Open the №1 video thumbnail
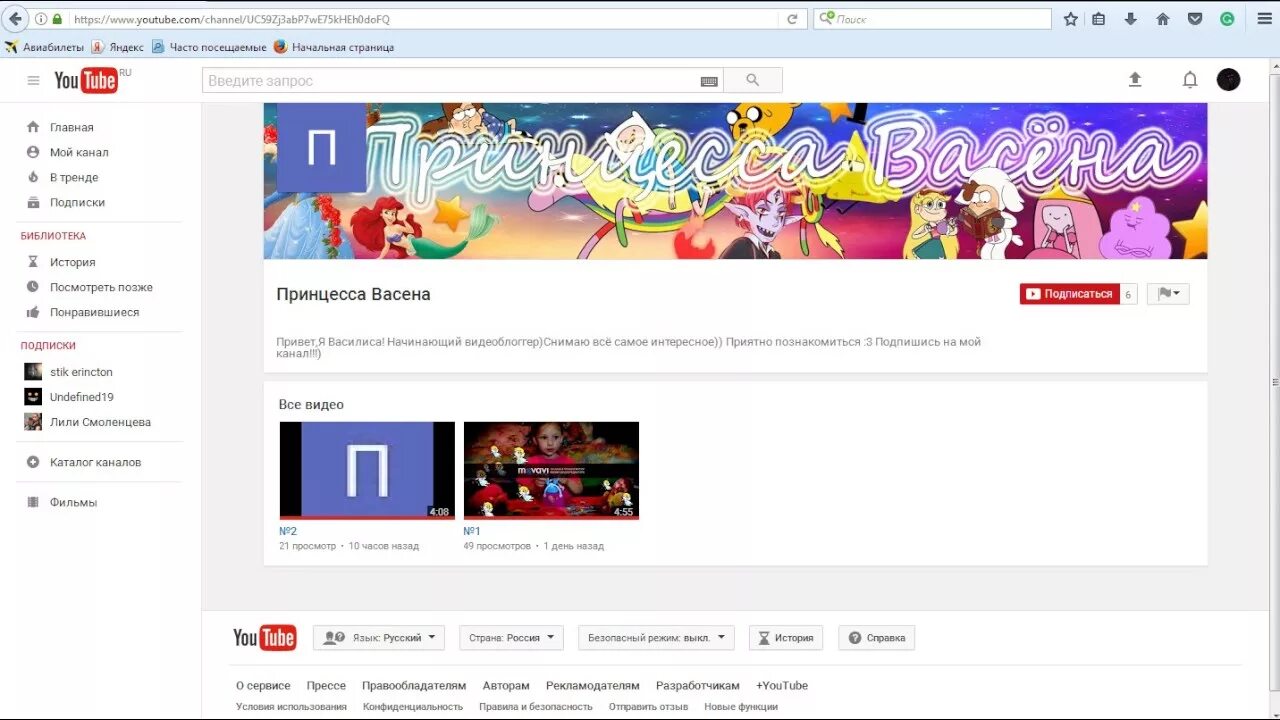 [x=551, y=470]
